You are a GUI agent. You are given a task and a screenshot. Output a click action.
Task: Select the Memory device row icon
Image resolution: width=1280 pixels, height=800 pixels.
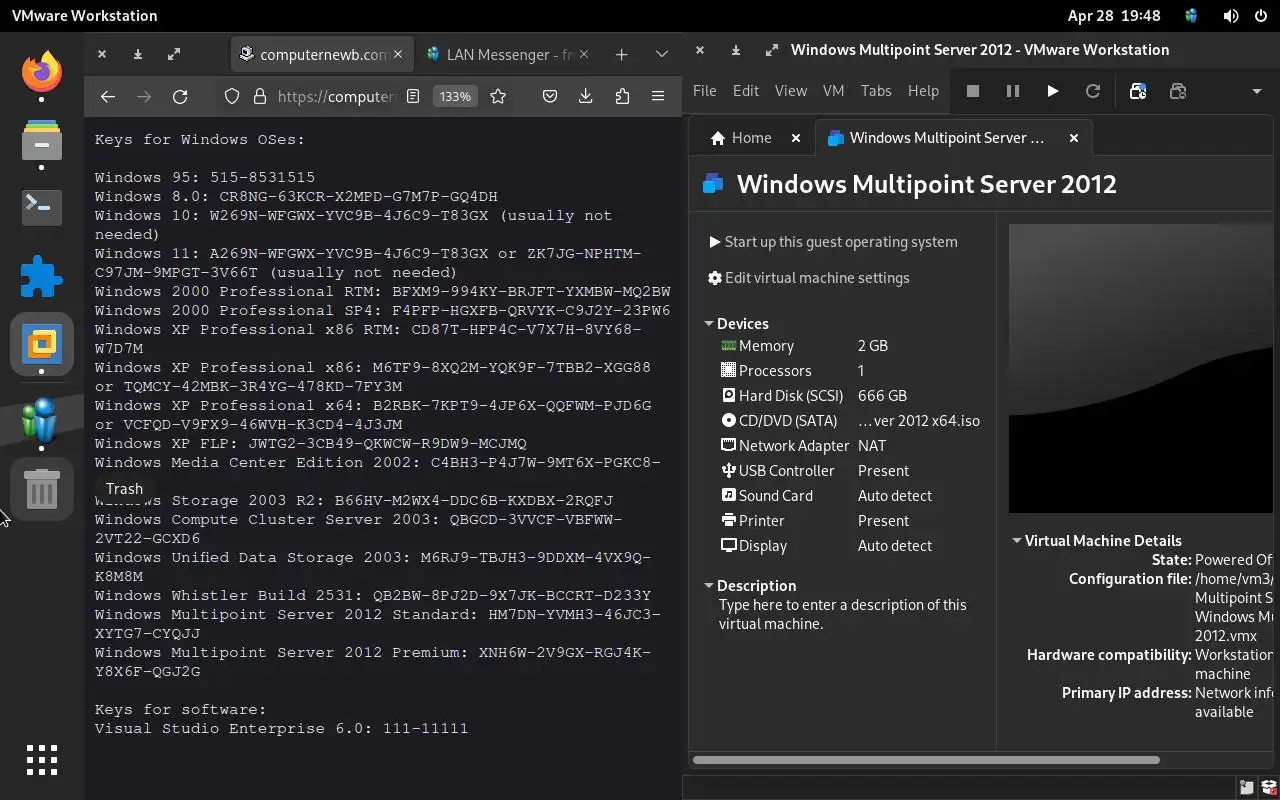[729, 346]
